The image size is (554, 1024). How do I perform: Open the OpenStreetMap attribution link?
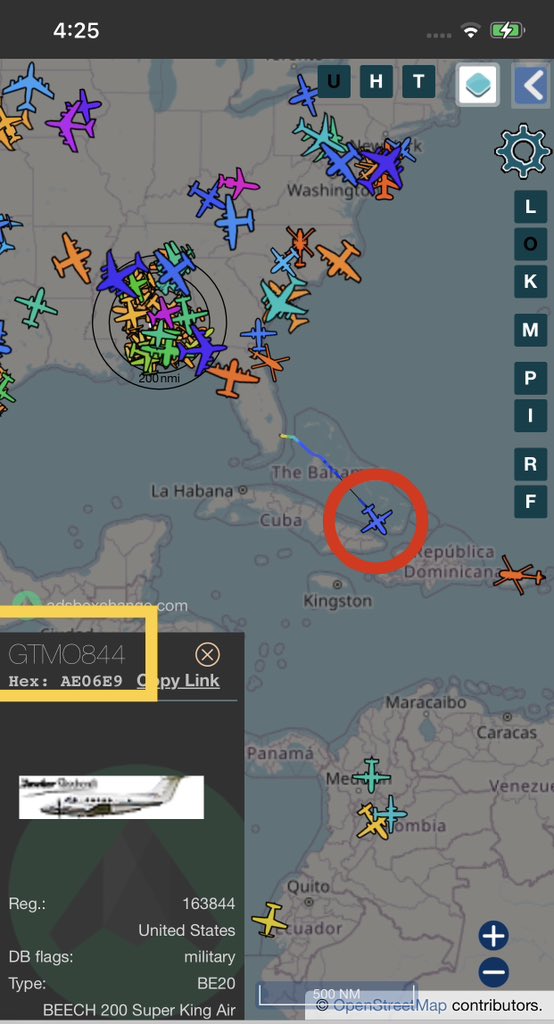pos(389,1004)
